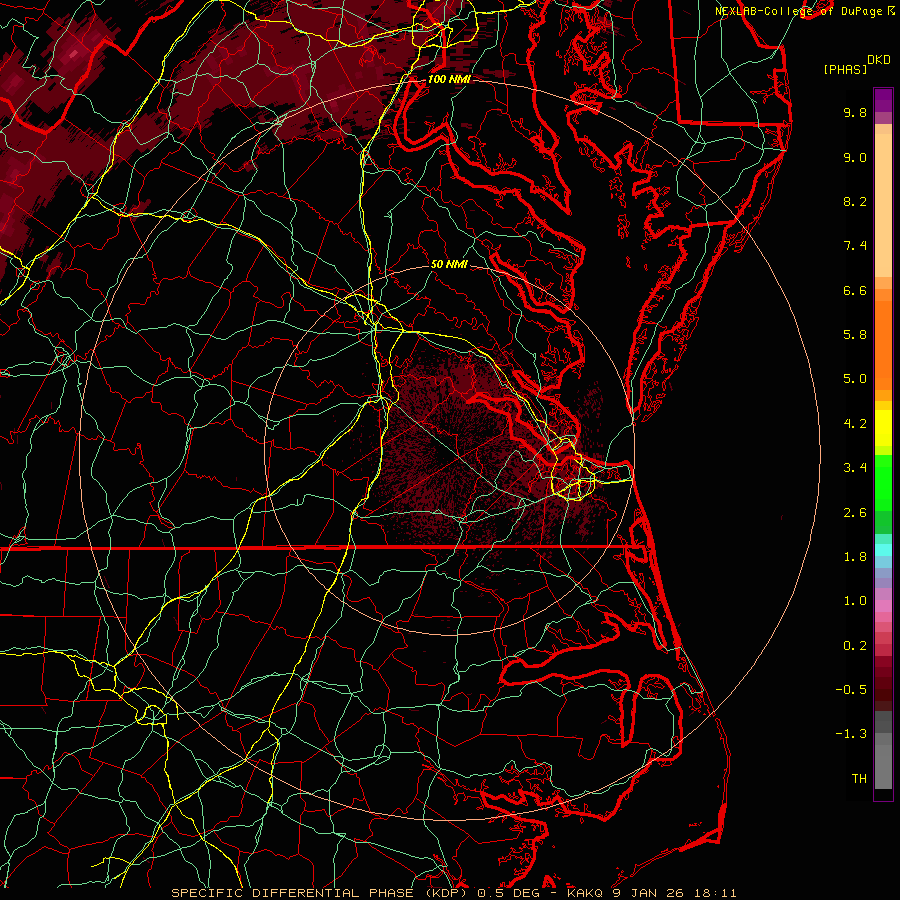This screenshot has width=900, height=900.
Task: Click the 6.6 scale value
Action: click(x=855, y=290)
